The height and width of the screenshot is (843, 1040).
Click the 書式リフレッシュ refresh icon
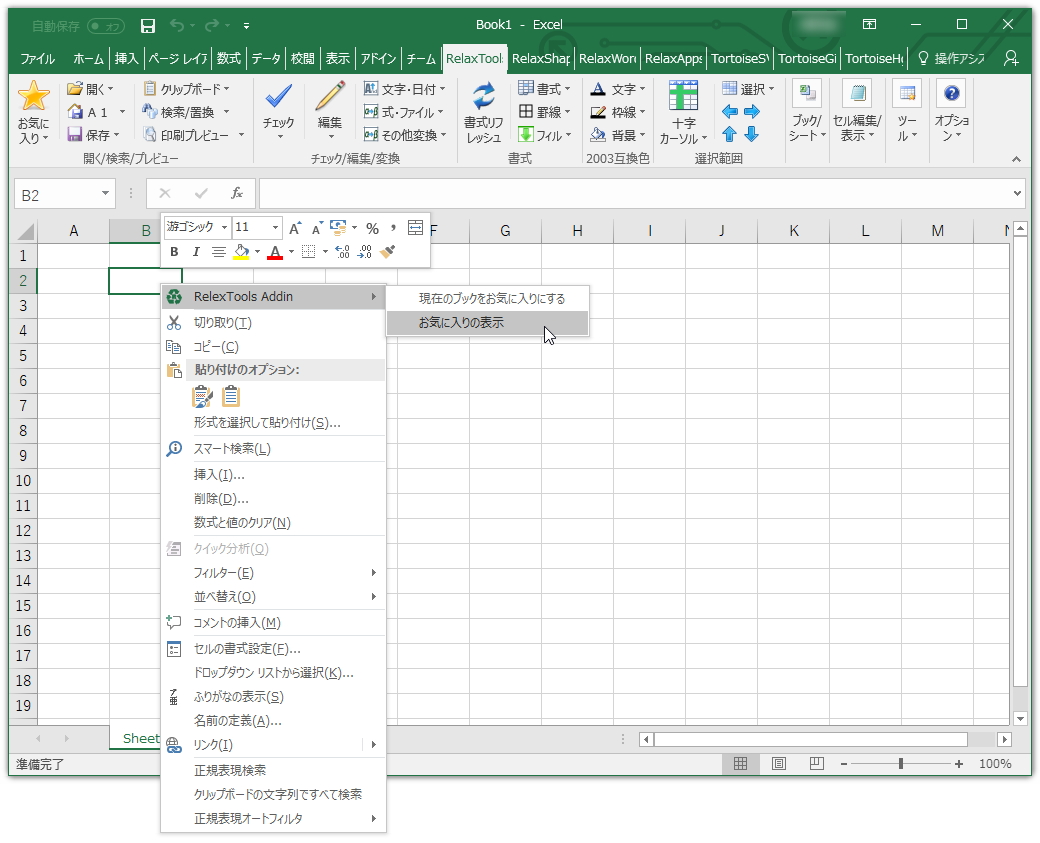(x=484, y=96)
